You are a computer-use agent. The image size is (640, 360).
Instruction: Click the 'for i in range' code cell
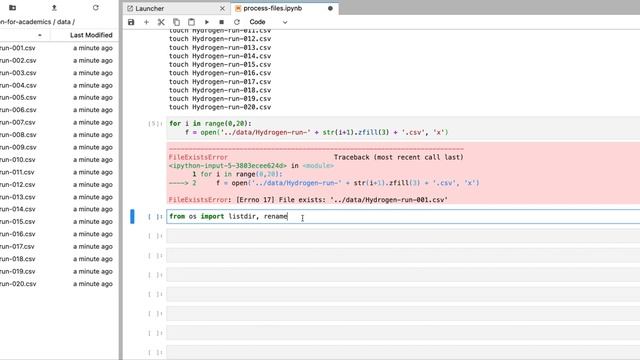click(x=403, y=128)
